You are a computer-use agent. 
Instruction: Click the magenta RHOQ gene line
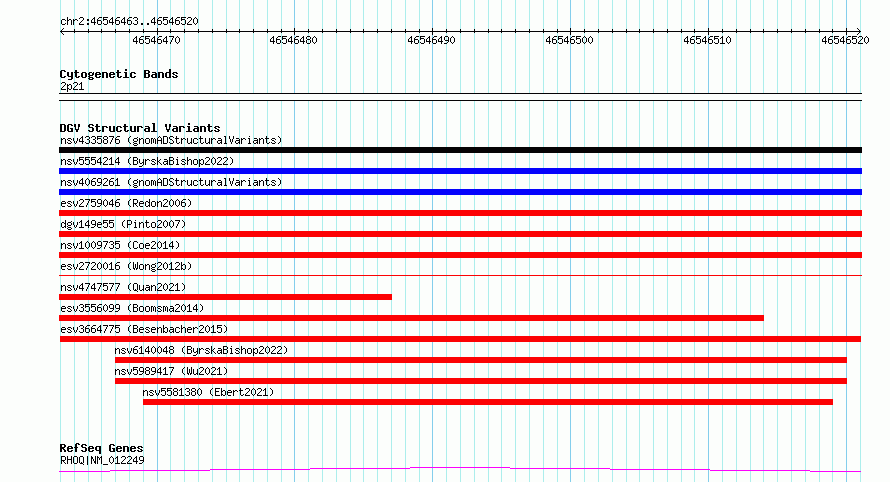pyautogui.click(x=460, y=470)
